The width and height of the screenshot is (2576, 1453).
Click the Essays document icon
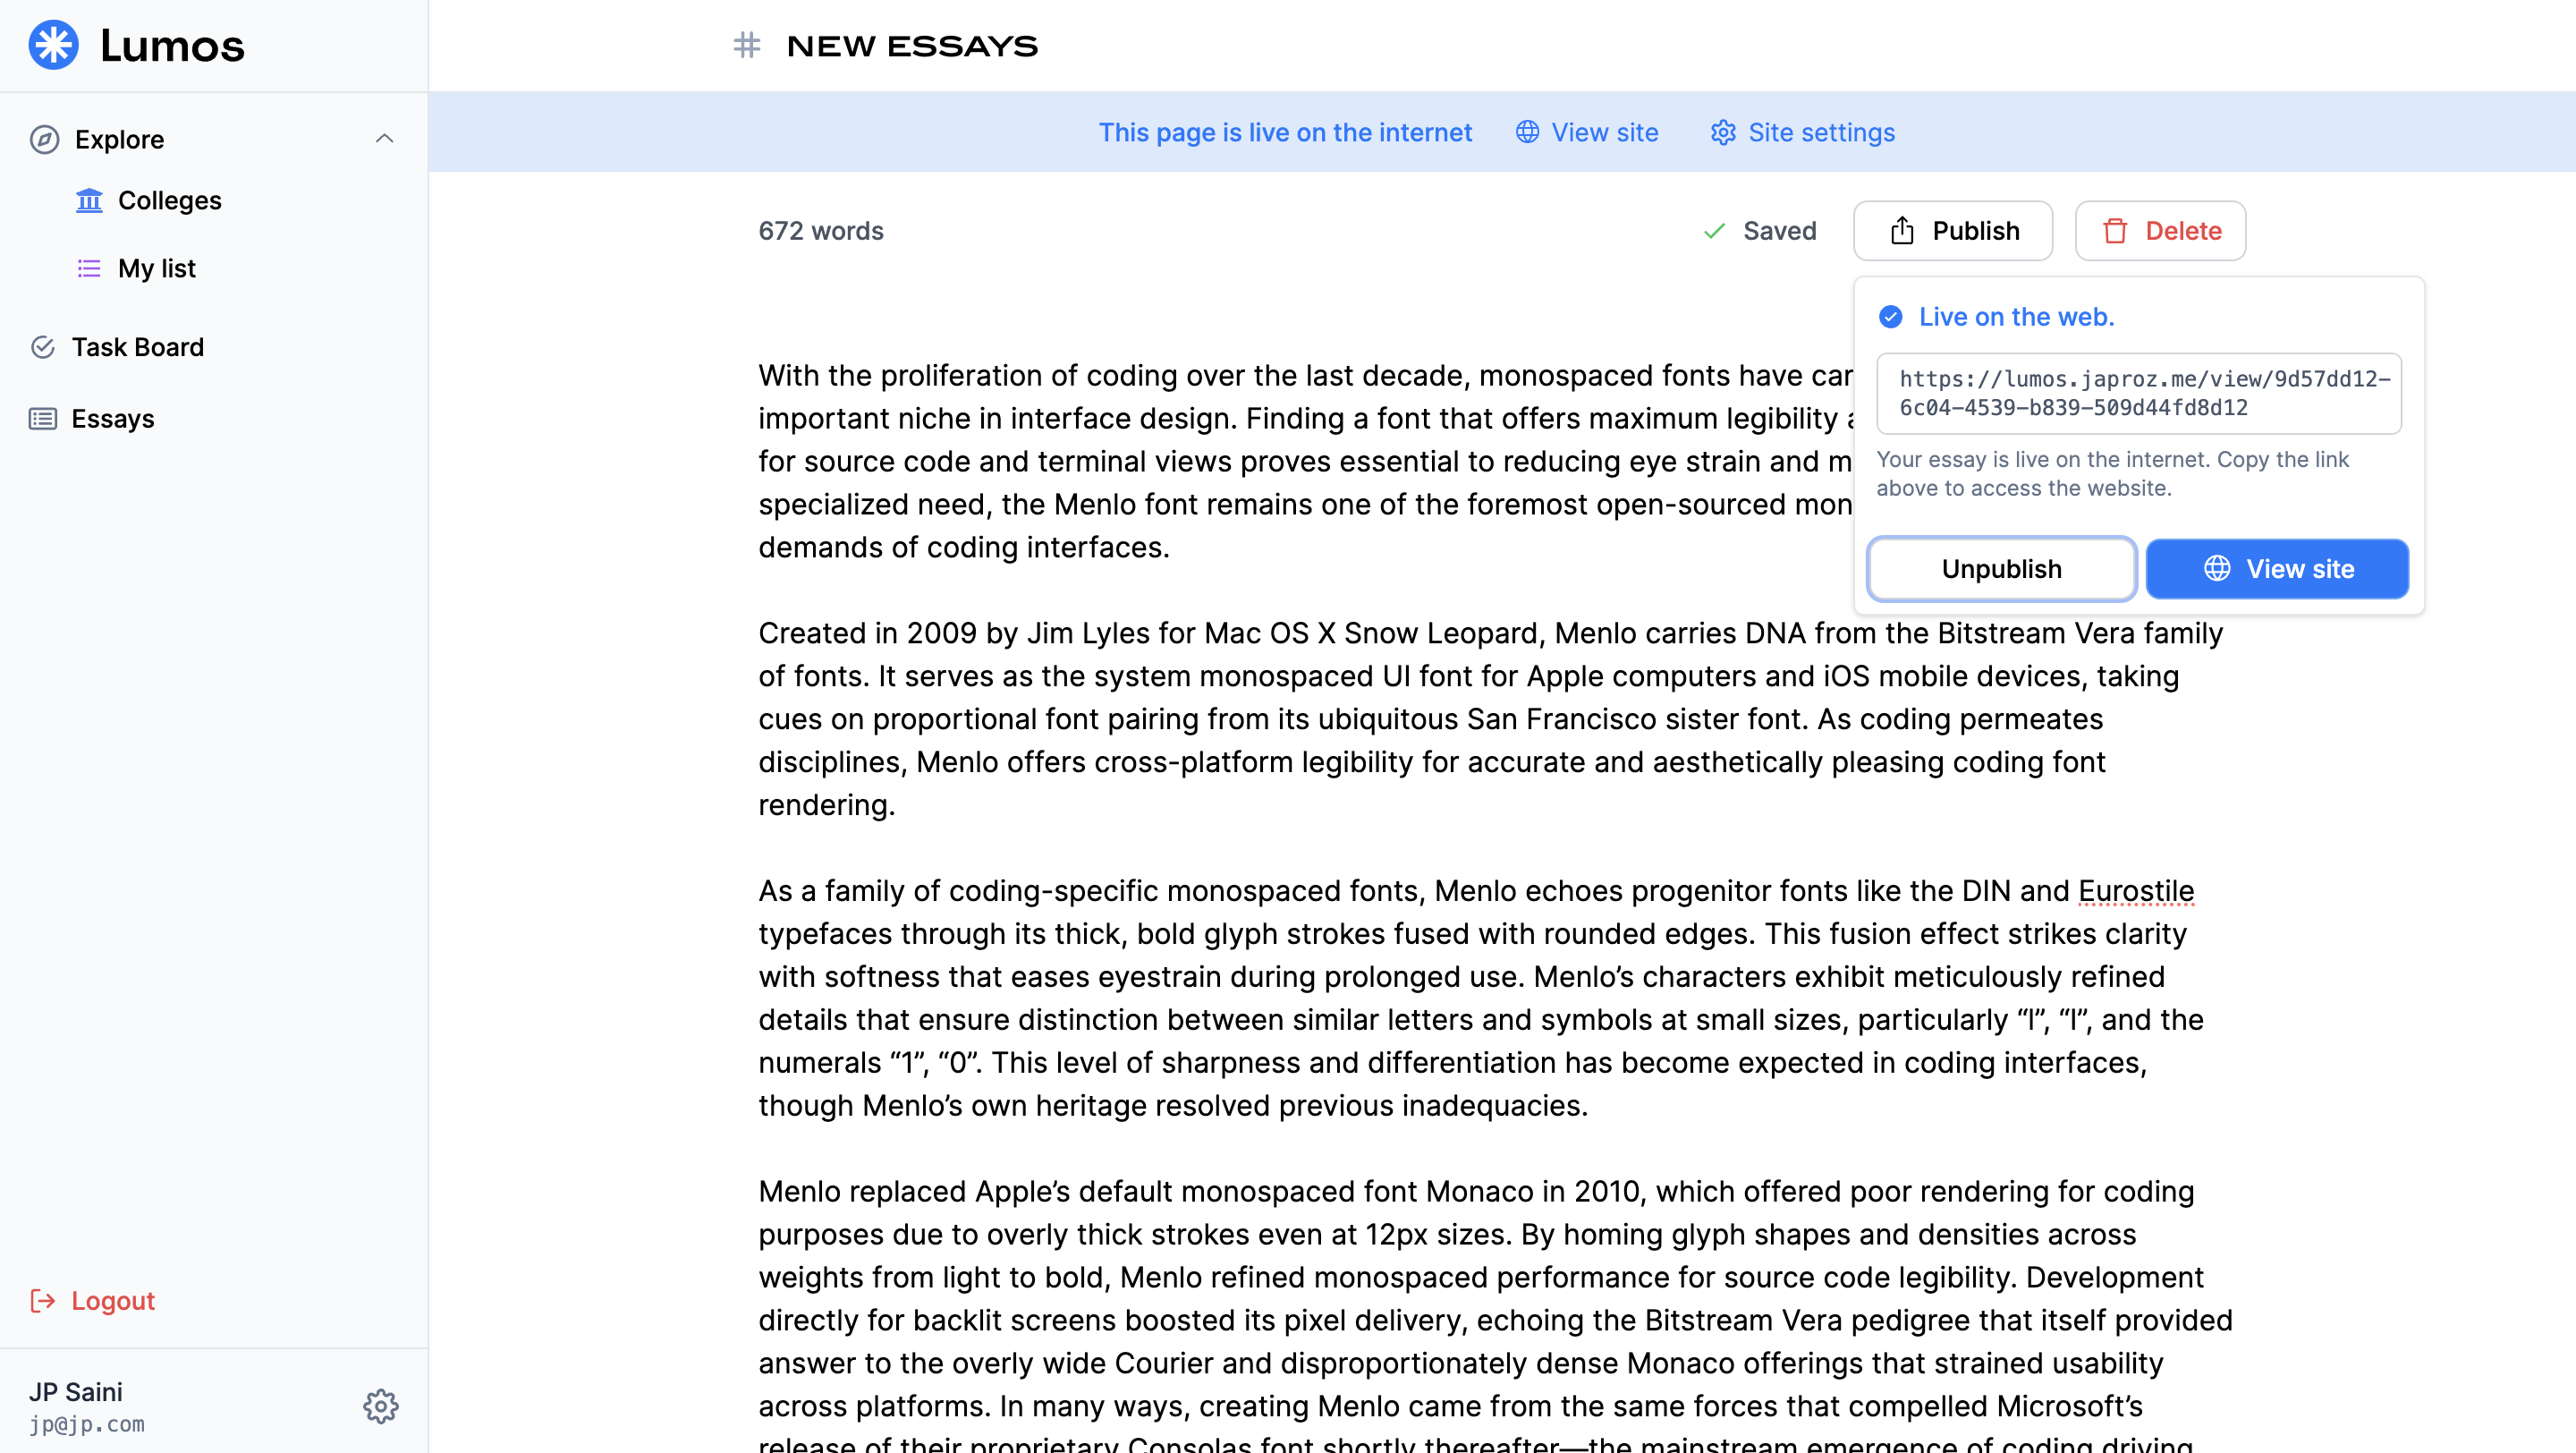point(43,418)
